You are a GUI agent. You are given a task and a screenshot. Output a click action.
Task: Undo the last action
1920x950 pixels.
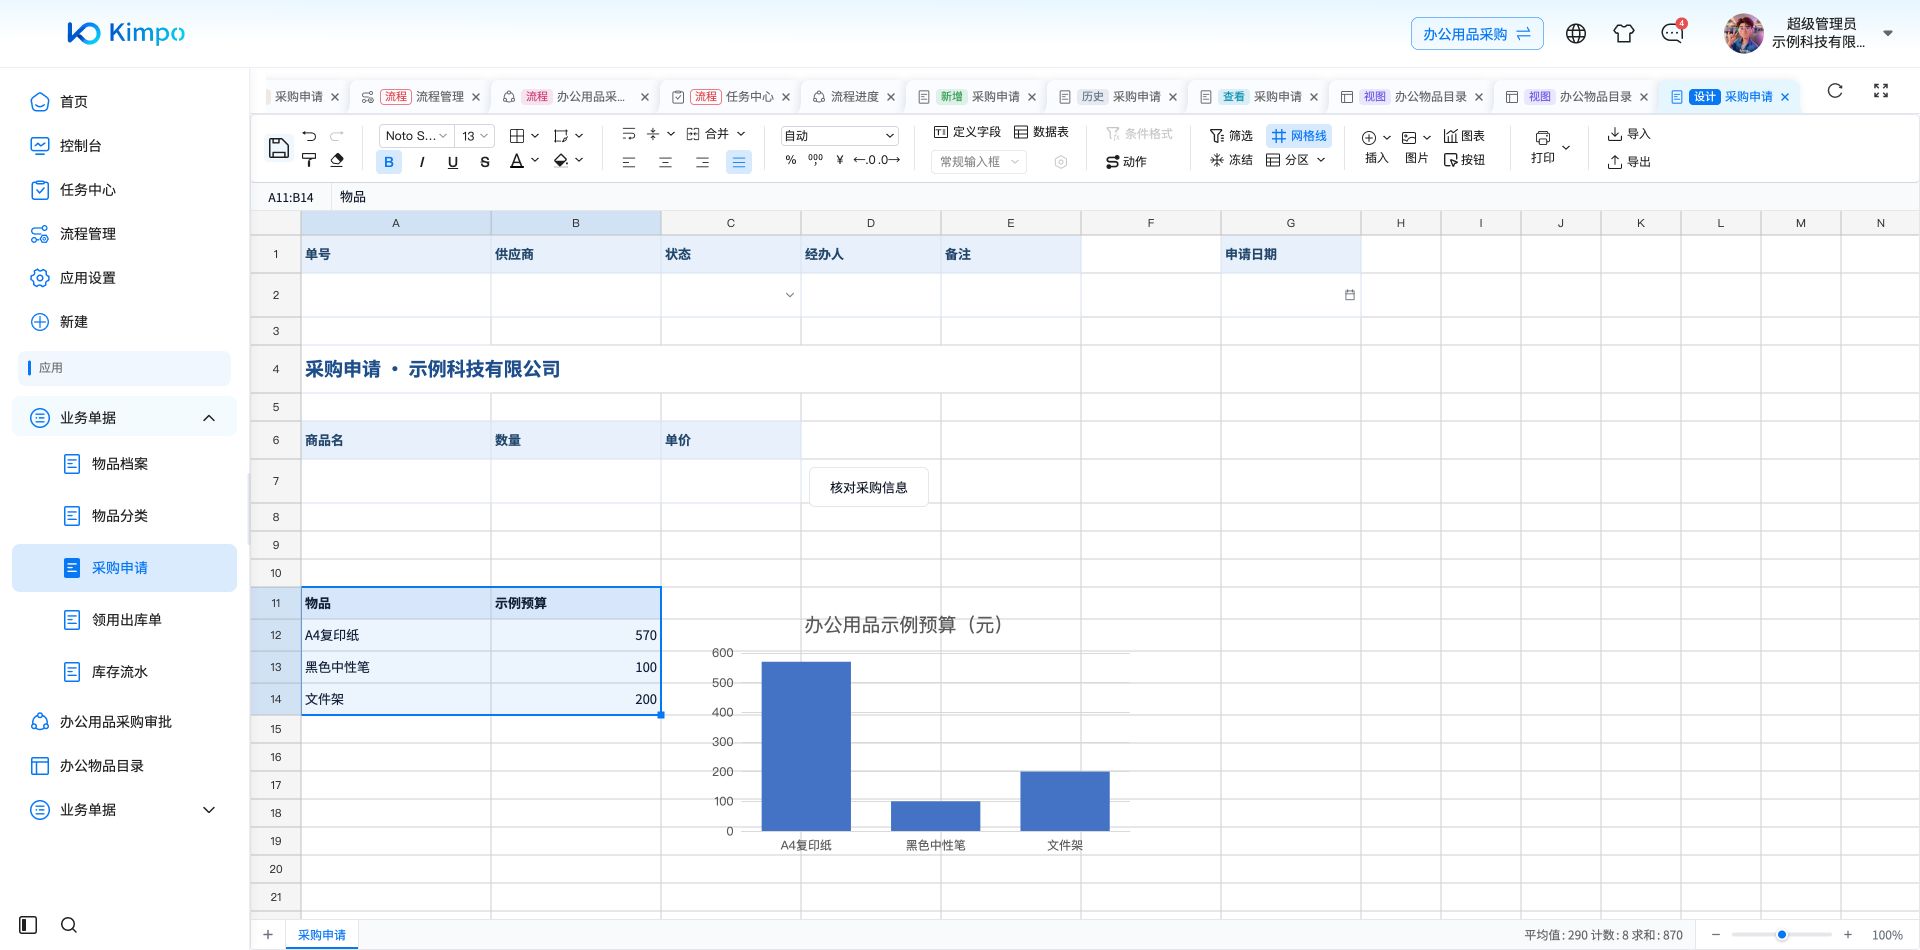pyautogui.click(x=309, y=135)
